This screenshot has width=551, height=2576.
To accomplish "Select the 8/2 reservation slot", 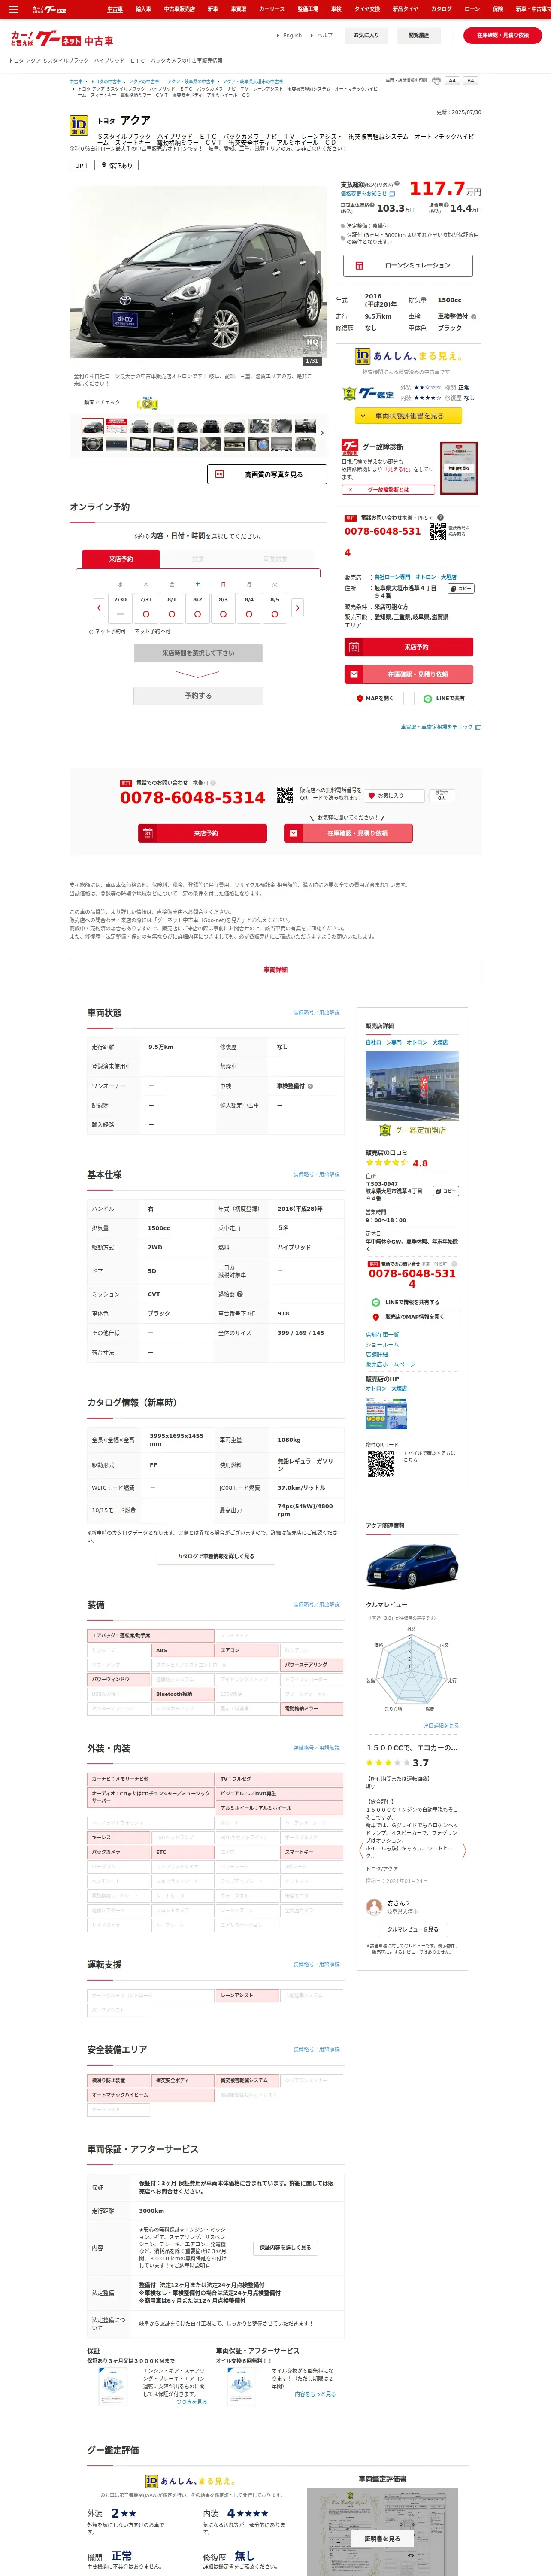I will (x=197, y=608).
